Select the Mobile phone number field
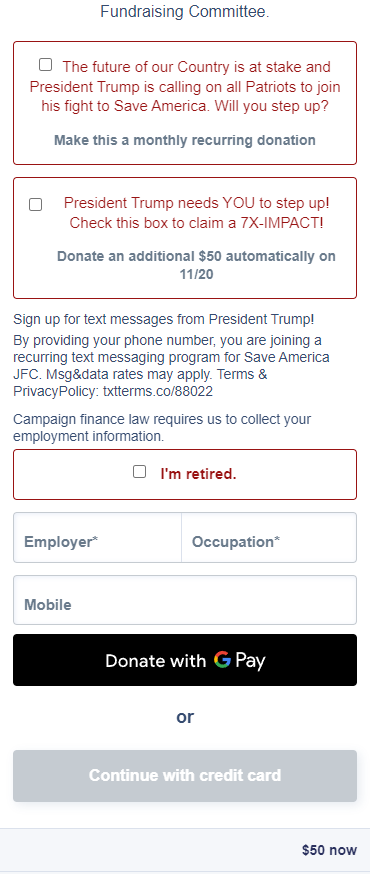370x874 pixels. (x=185, y=600)
